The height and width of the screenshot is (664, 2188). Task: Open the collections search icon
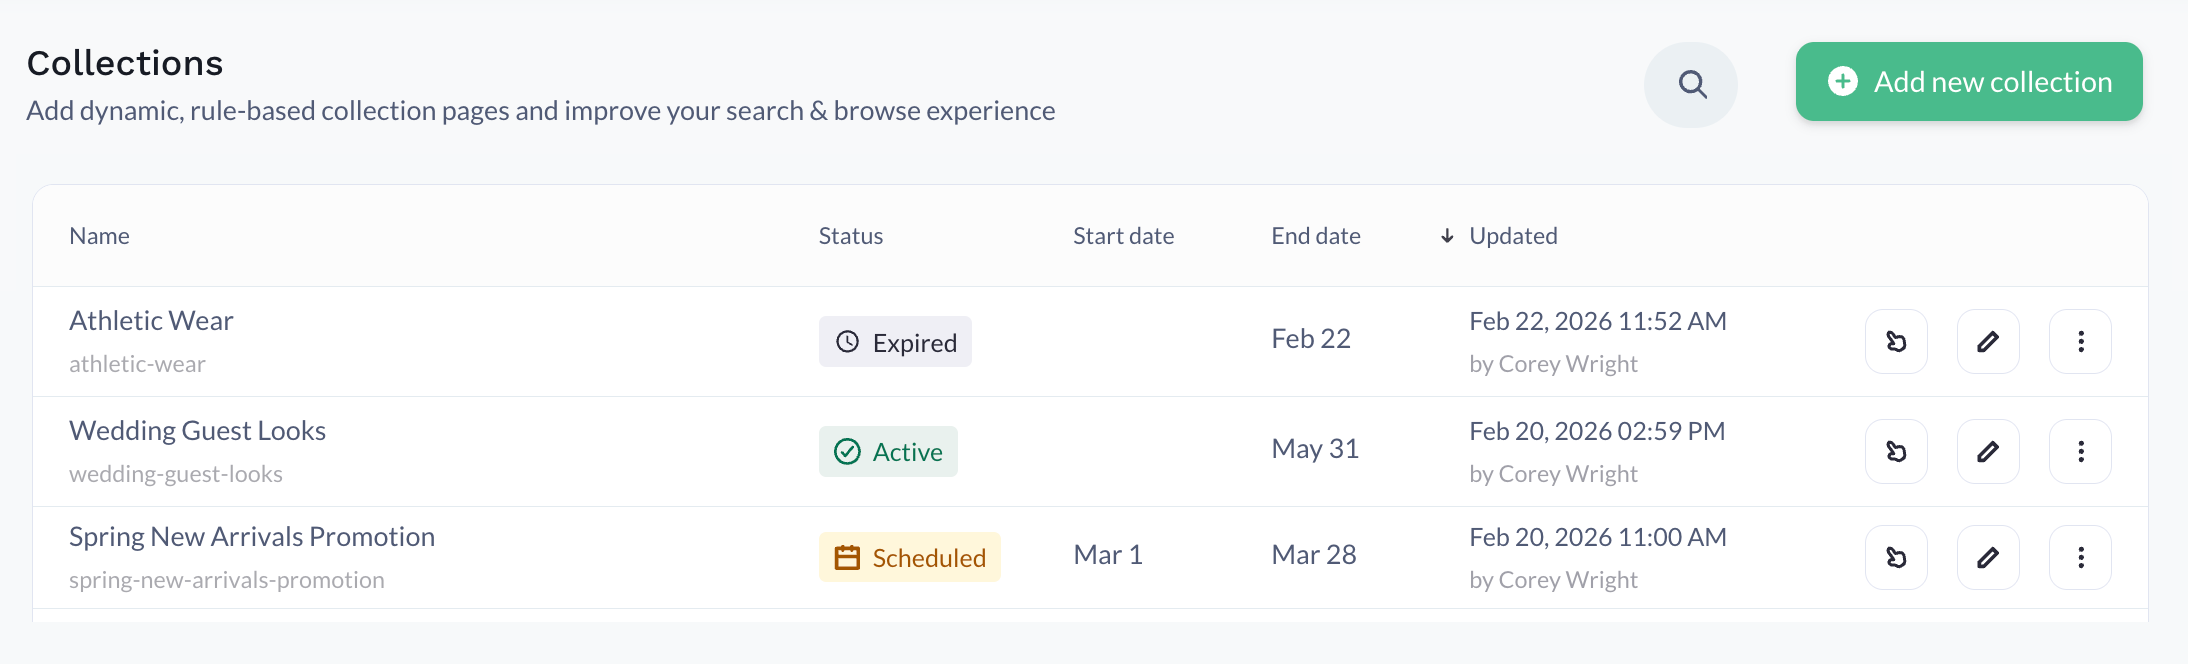tap(1691, 84)
